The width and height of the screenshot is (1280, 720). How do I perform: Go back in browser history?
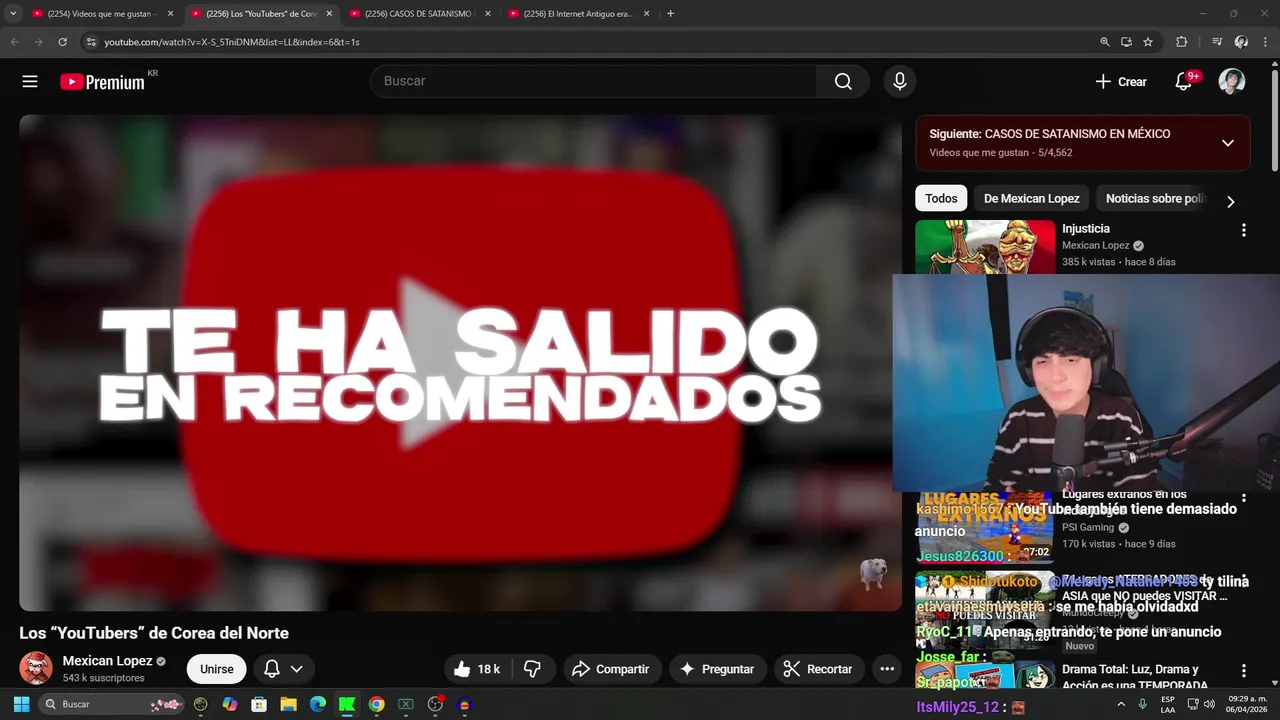tap(14, 42)
